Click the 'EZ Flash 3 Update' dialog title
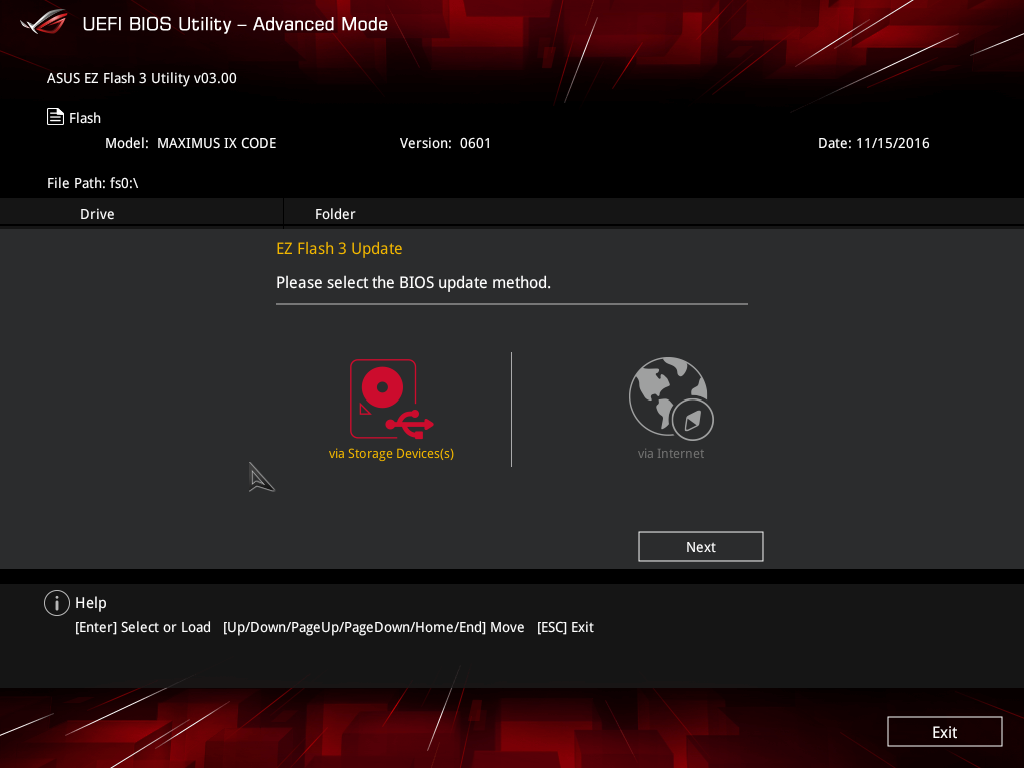The height and width of the screenshot is (768, 1024). pos(339,249)
